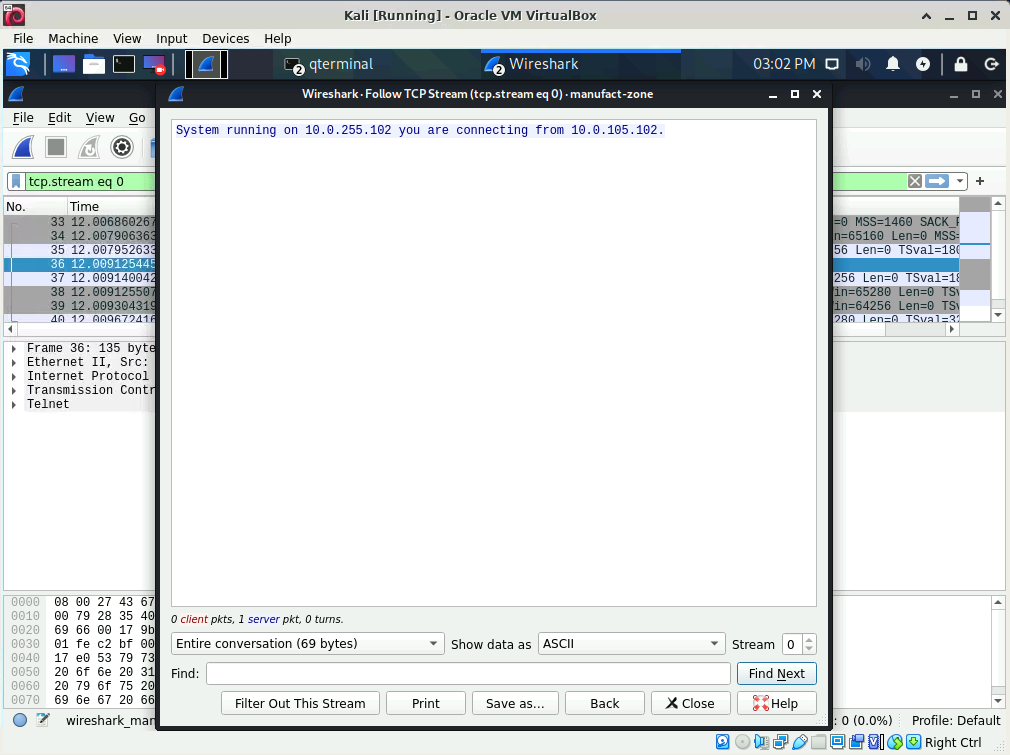Click VirtualBox USB devices icon
This screenshot has height=755, width=1010.
[x=799, y=742]
